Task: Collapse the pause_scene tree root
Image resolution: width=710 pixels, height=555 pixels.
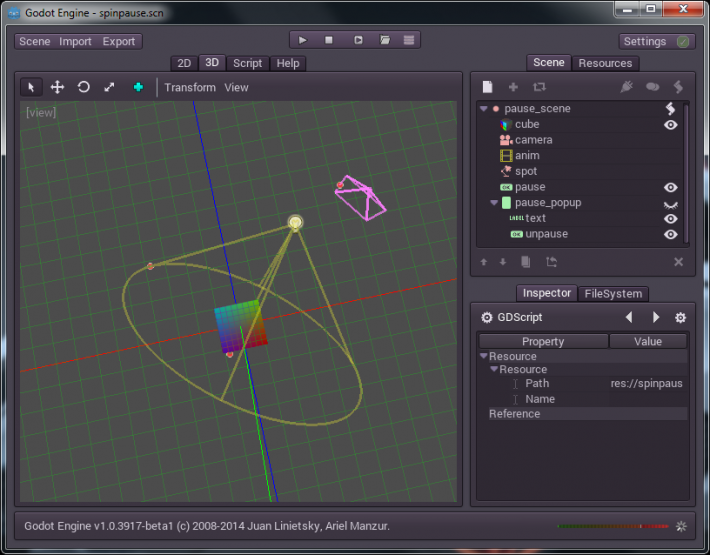Action: [484, 109]
